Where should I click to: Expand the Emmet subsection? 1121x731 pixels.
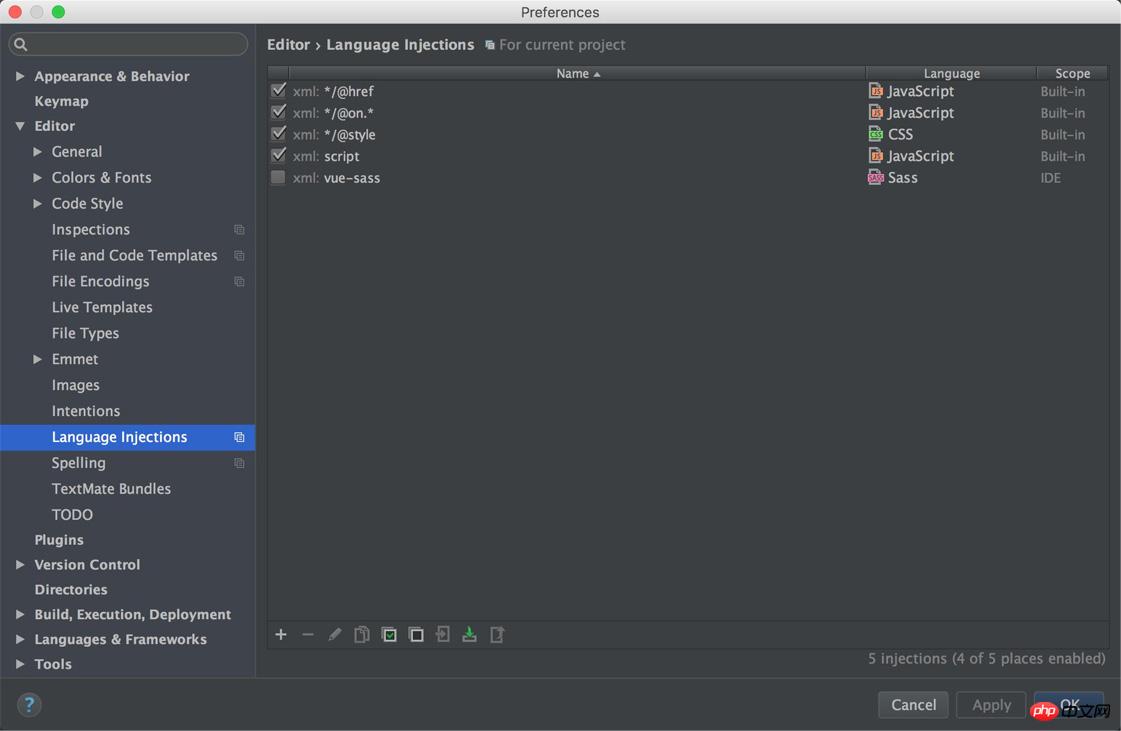[x=37, y=359]
